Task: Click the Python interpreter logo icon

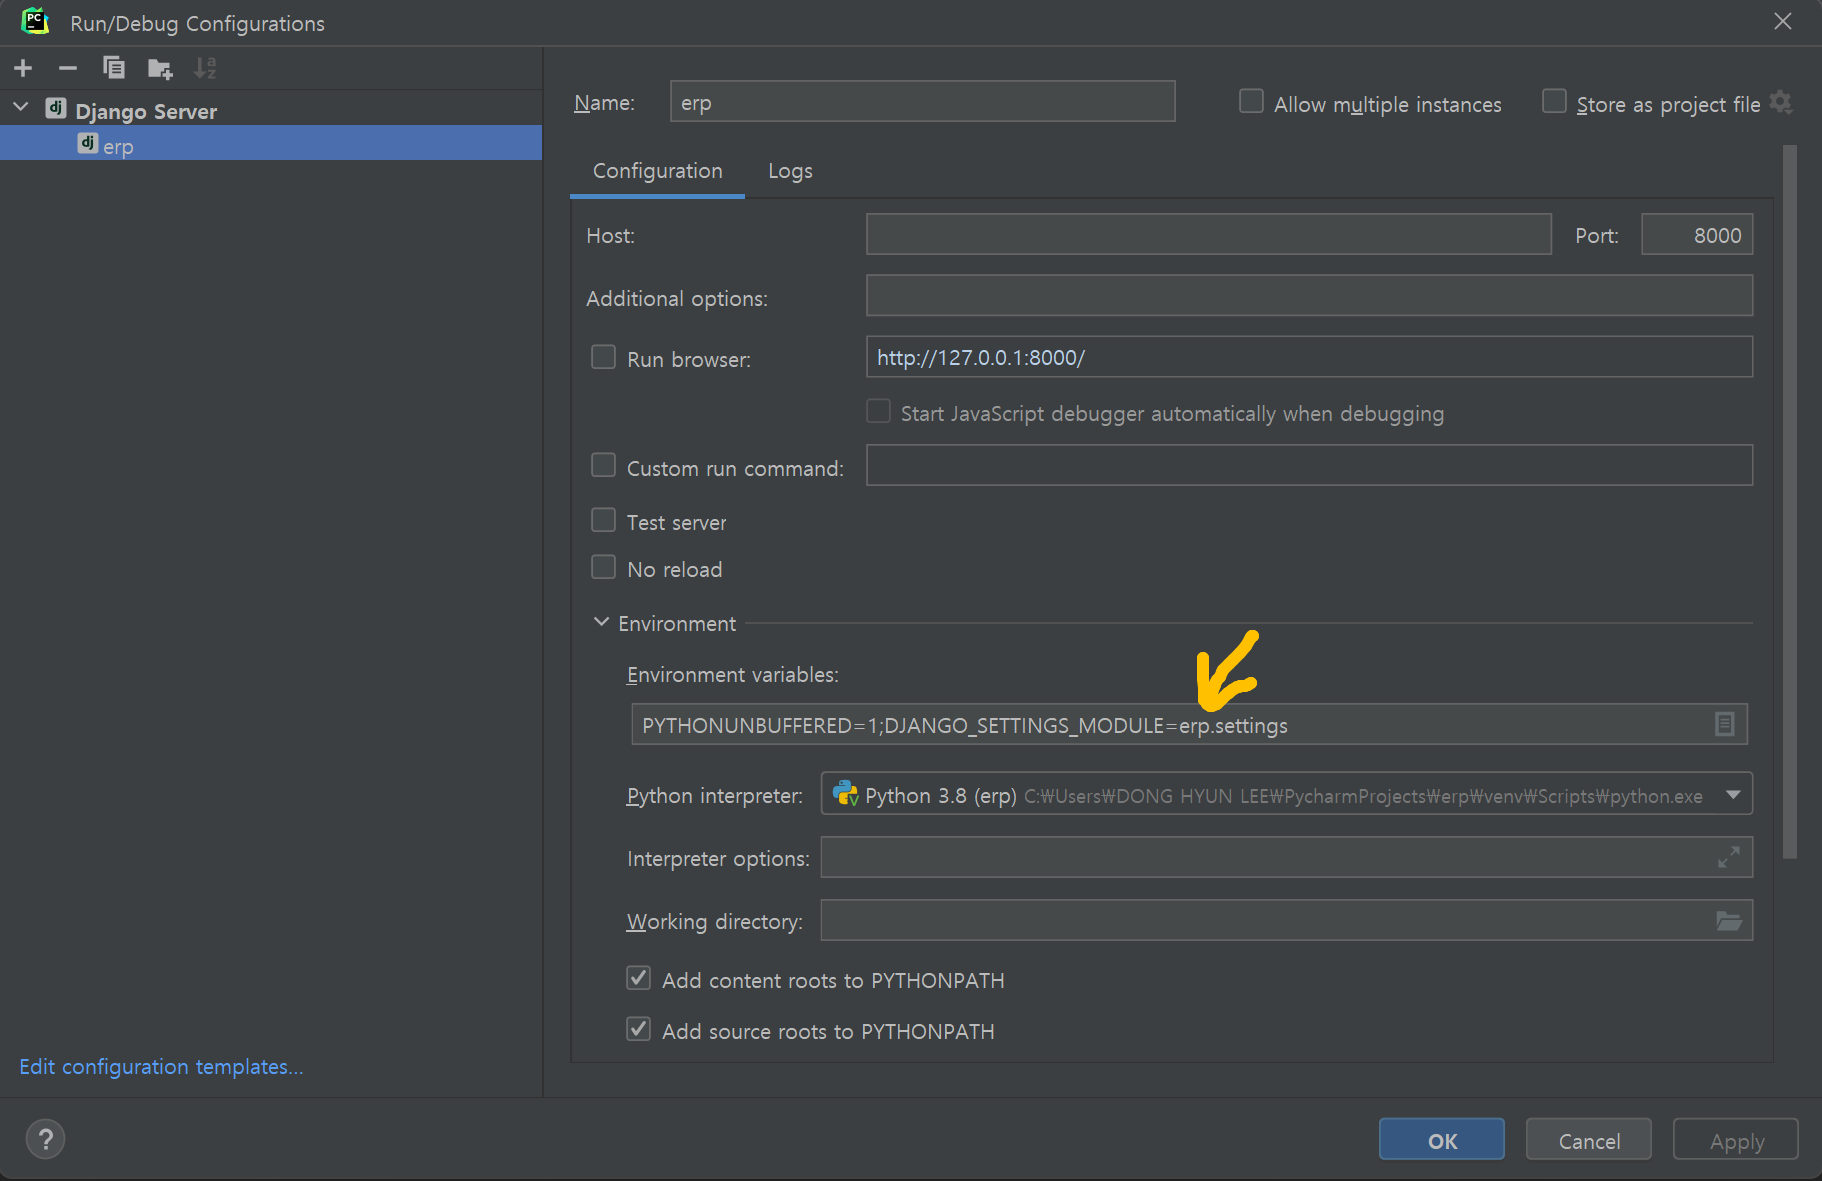Action: click(845, 794)
